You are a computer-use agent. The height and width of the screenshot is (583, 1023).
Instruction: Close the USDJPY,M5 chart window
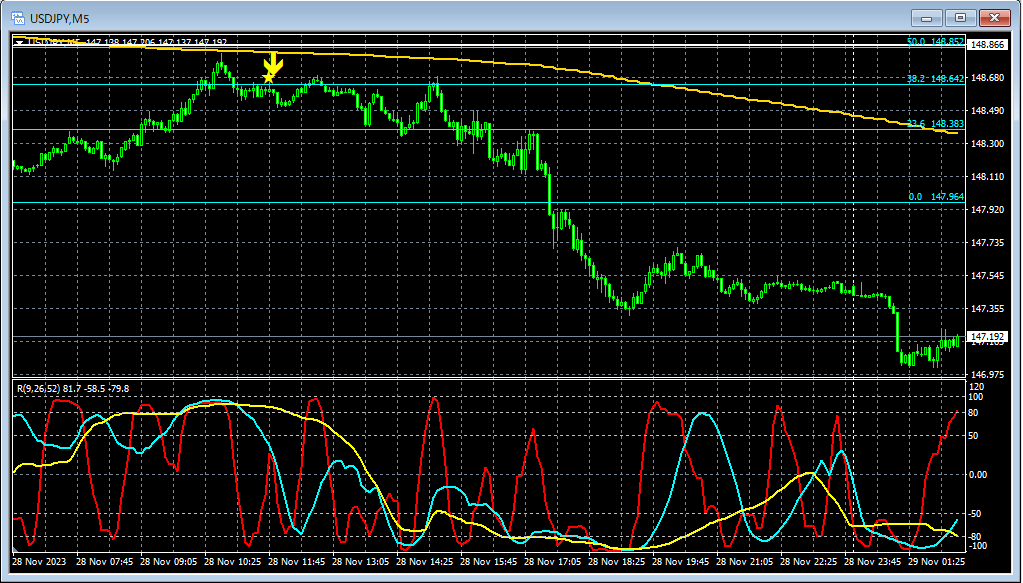click(994, 18)
